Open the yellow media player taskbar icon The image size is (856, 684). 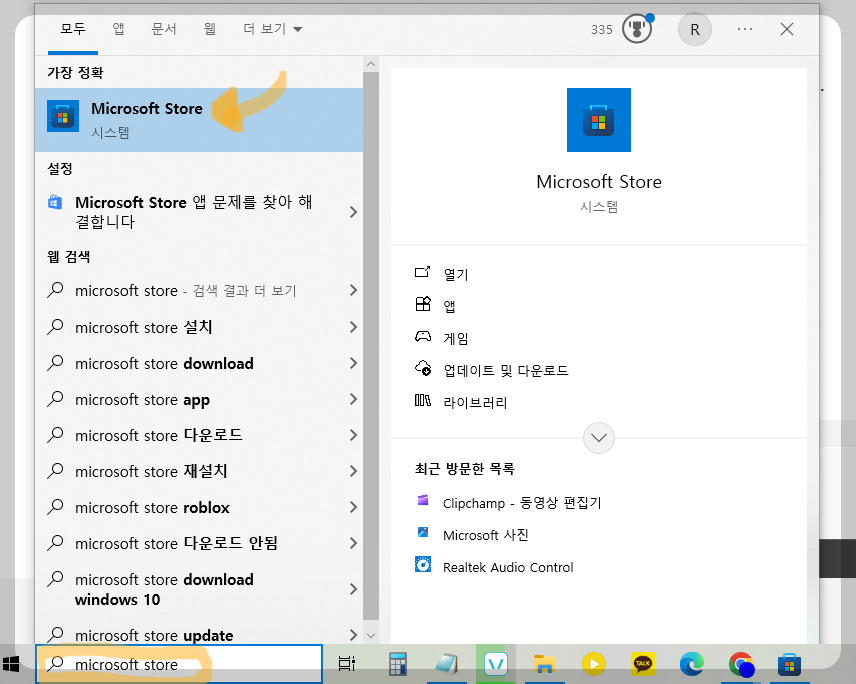coord(593,664)
